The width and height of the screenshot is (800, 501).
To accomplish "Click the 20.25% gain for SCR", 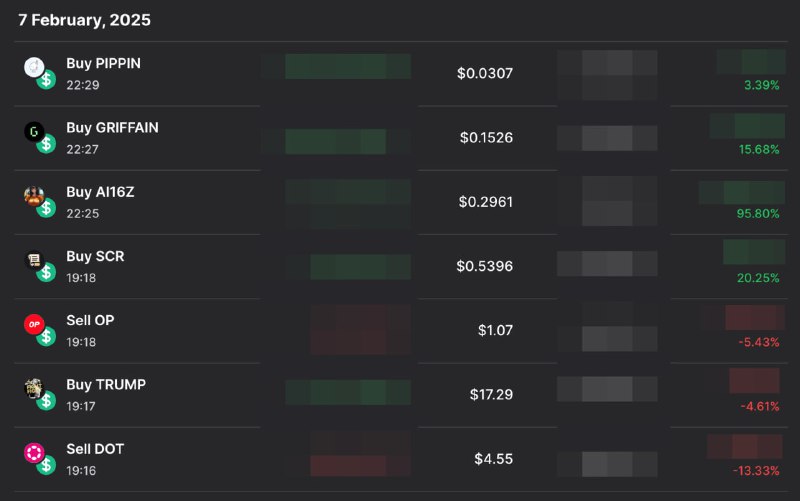I will [x=758, y=278].
